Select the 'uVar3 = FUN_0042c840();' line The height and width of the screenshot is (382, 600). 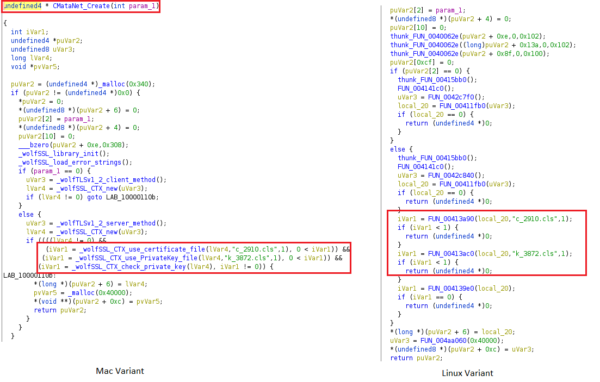pos(441,176)
